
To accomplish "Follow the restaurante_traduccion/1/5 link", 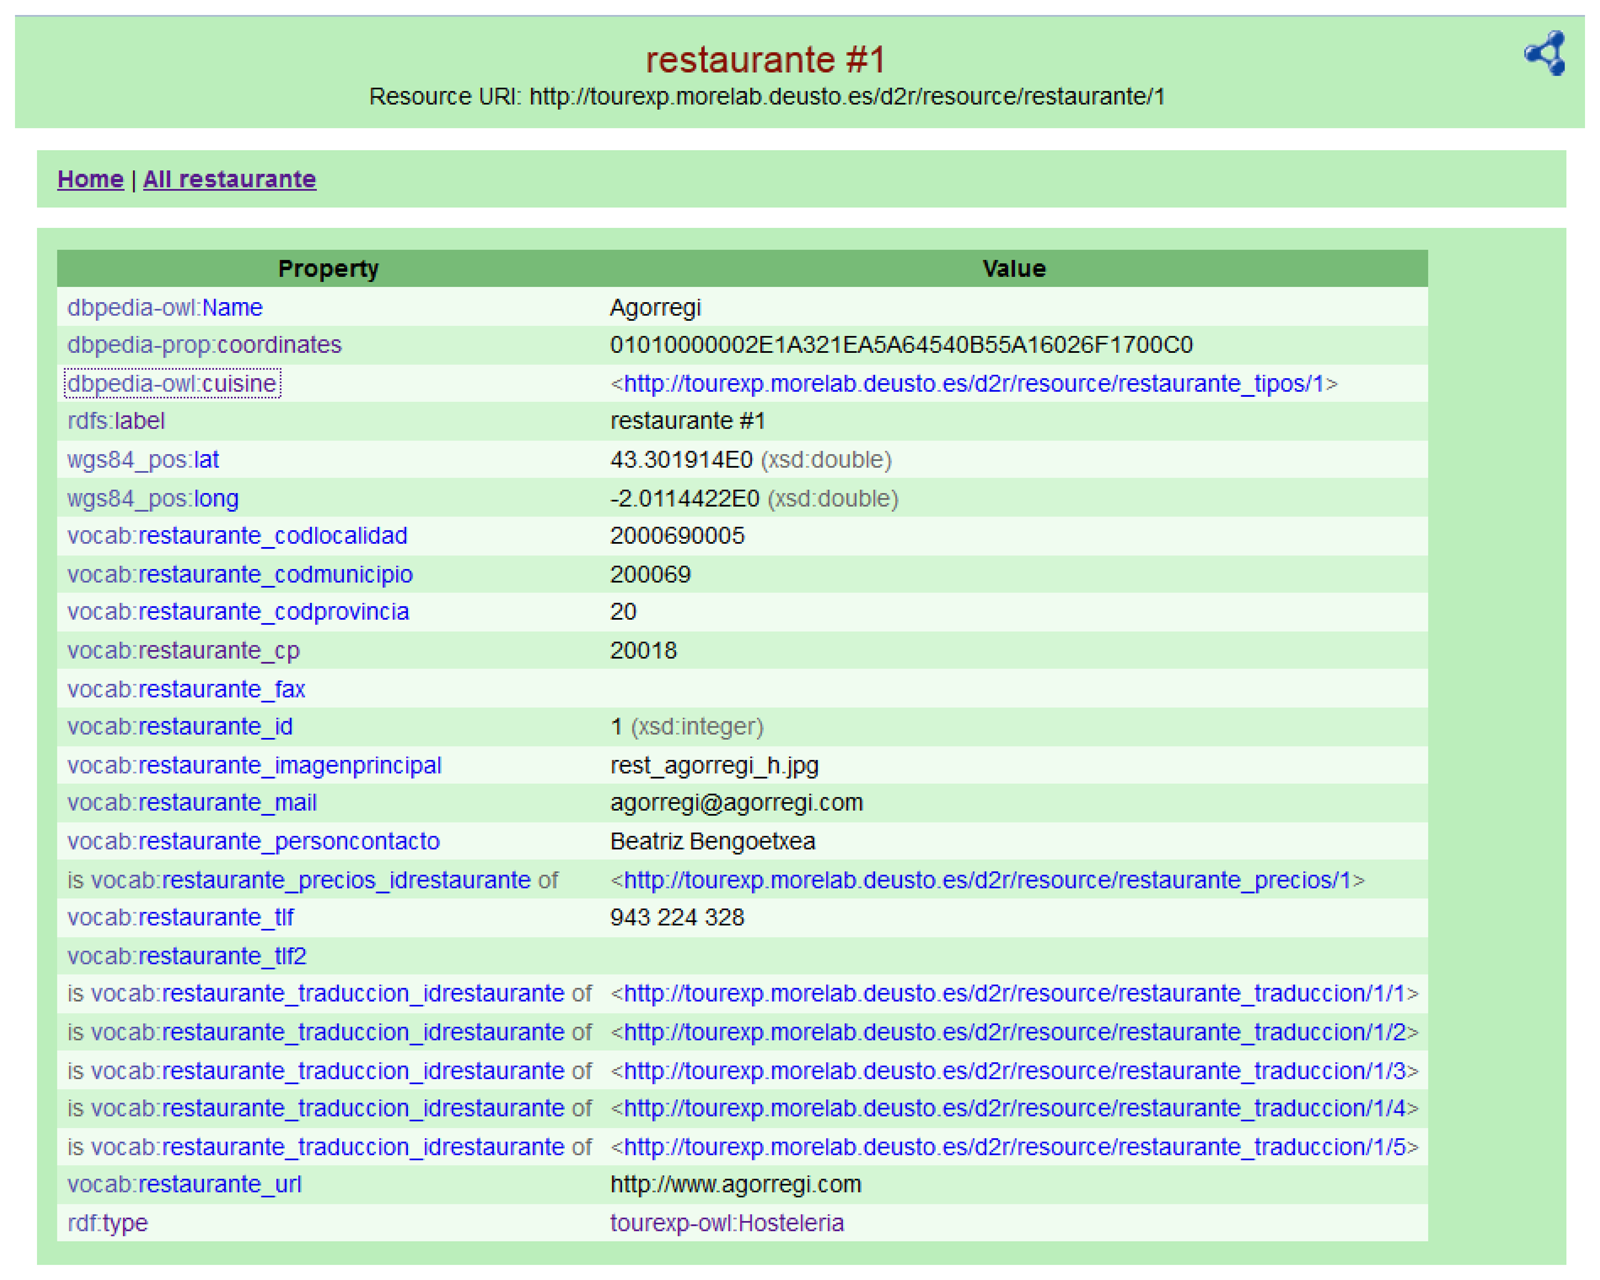I will [x=1014, y=1147].
